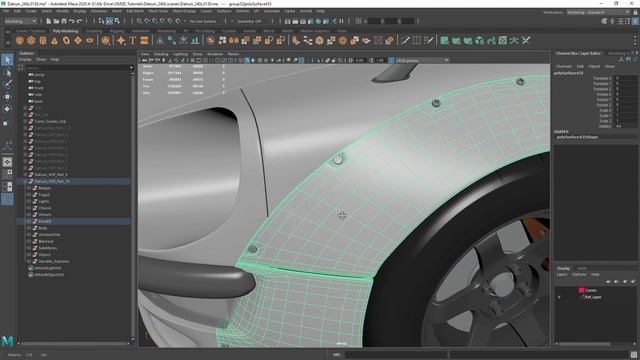Select the Lasso tool in the toolbox

tap(7, 73)
